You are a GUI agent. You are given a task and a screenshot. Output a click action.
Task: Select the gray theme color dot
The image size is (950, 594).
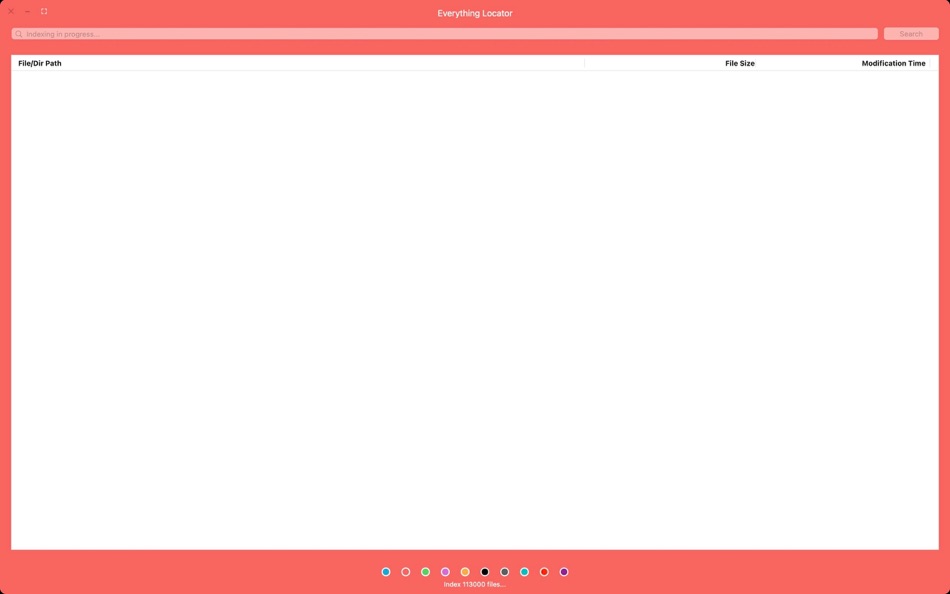tap(504, 571)
